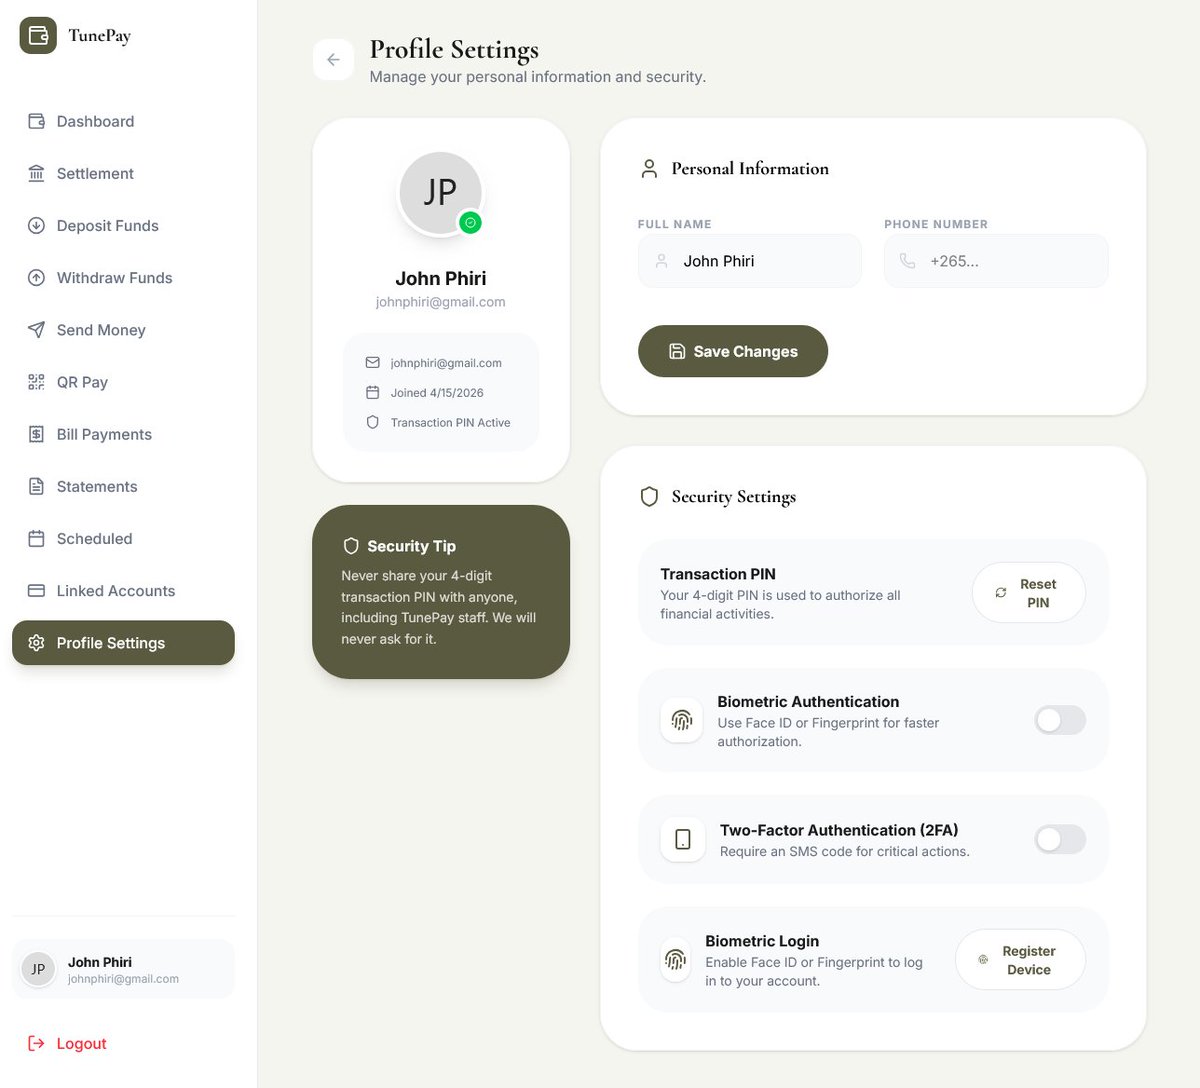Log out using the Logout link

(x=67, y=1043)
